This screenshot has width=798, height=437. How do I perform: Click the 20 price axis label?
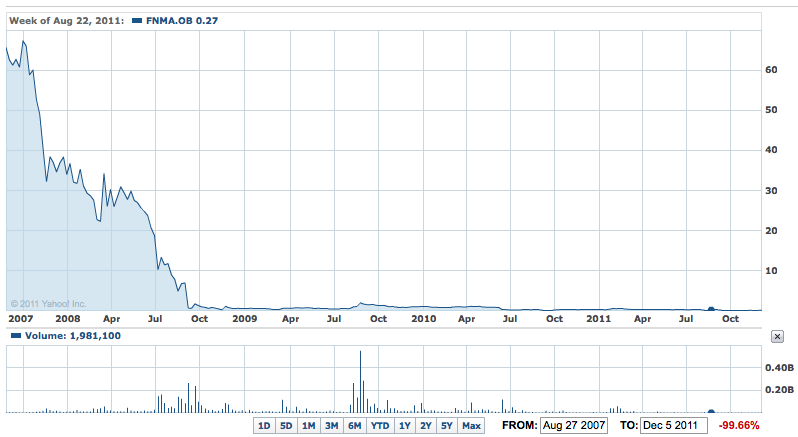(x=771, y=230)
